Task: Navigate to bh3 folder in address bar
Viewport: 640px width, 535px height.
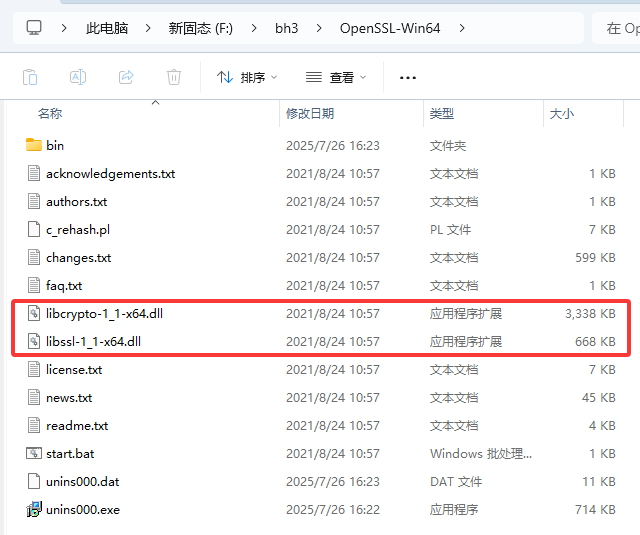Action: [x=287, y=28]
